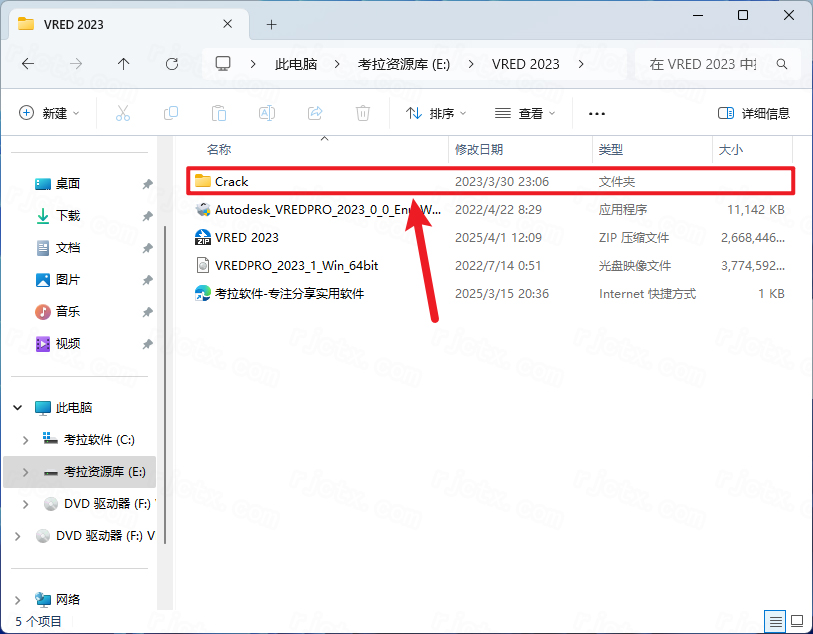
Task: Switch to large thumbnails view in status bar
Action: tap(795, 621)
